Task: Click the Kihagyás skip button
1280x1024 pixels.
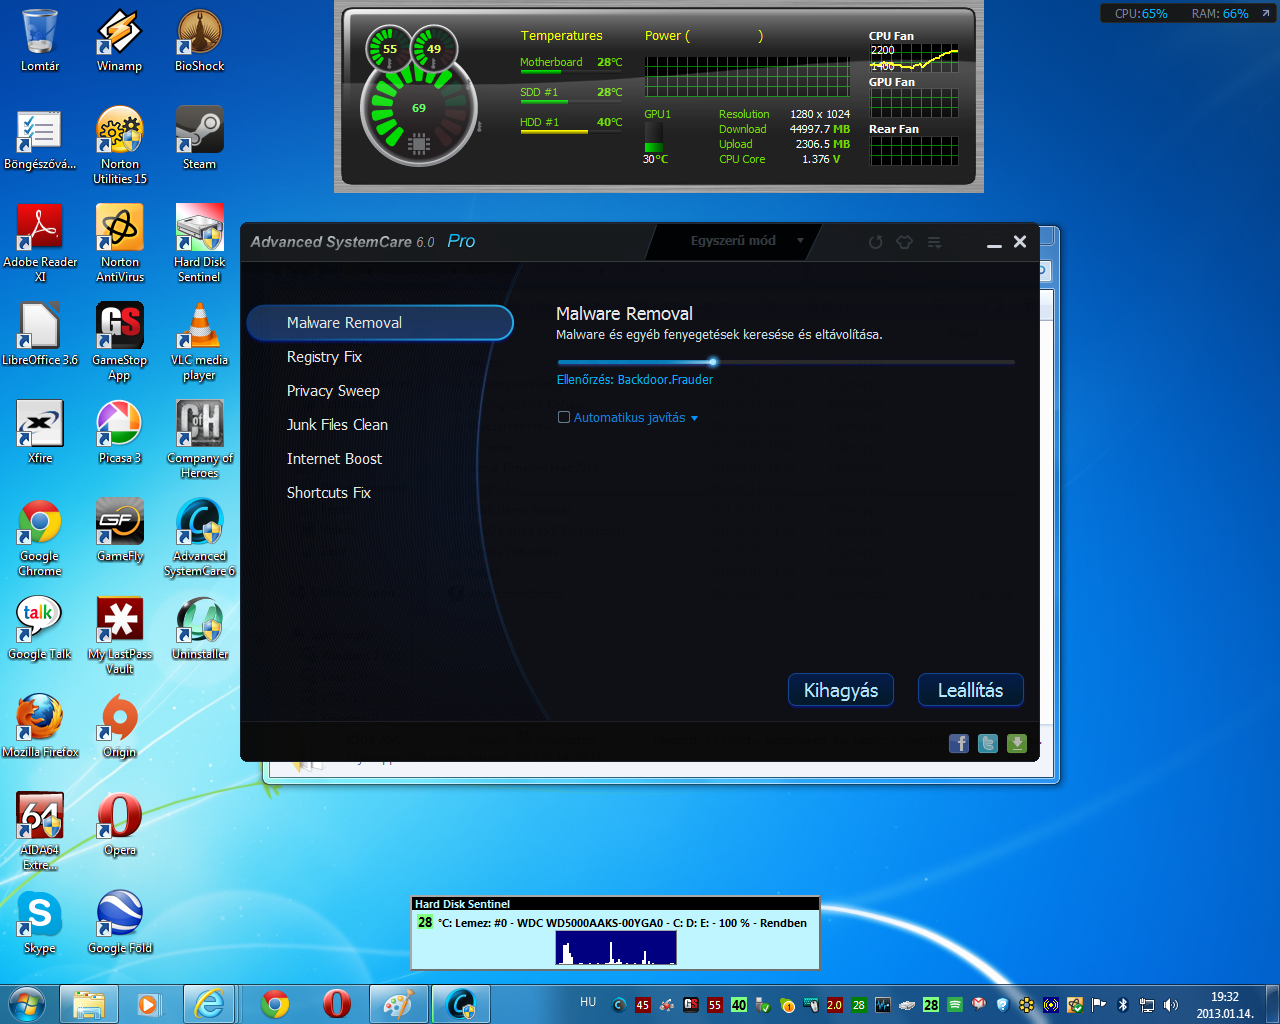Action: click(x=841, y=690)
